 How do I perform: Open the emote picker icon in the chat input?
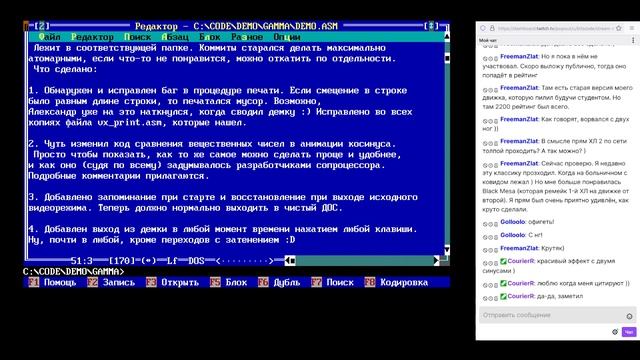pyautogui.click(x=629, y=316)
